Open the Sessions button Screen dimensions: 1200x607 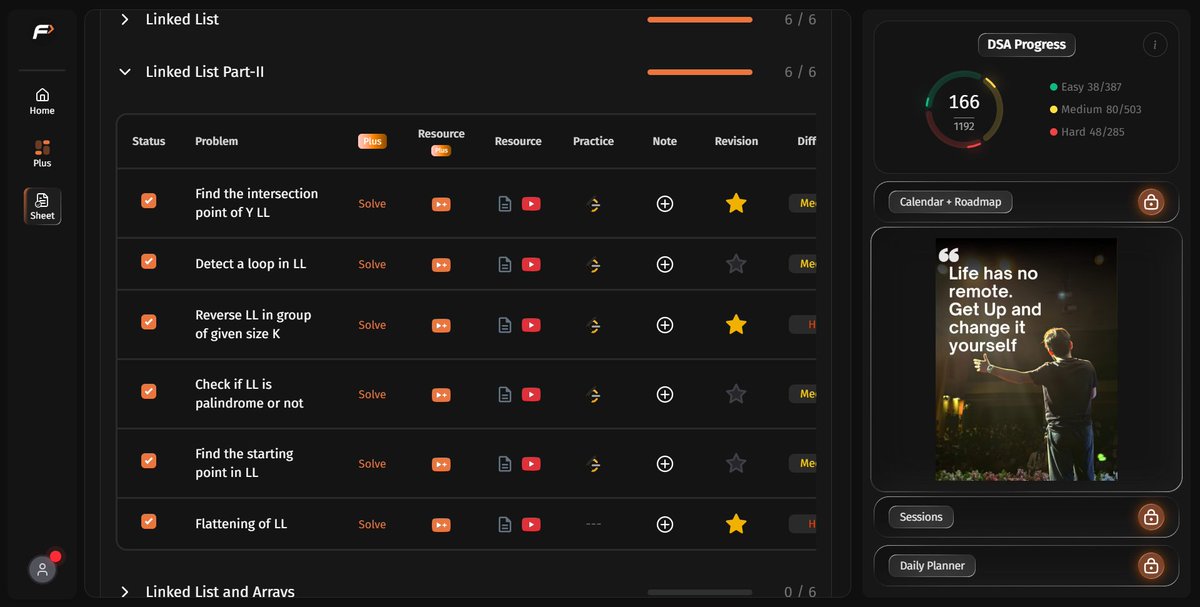point(921,517)
